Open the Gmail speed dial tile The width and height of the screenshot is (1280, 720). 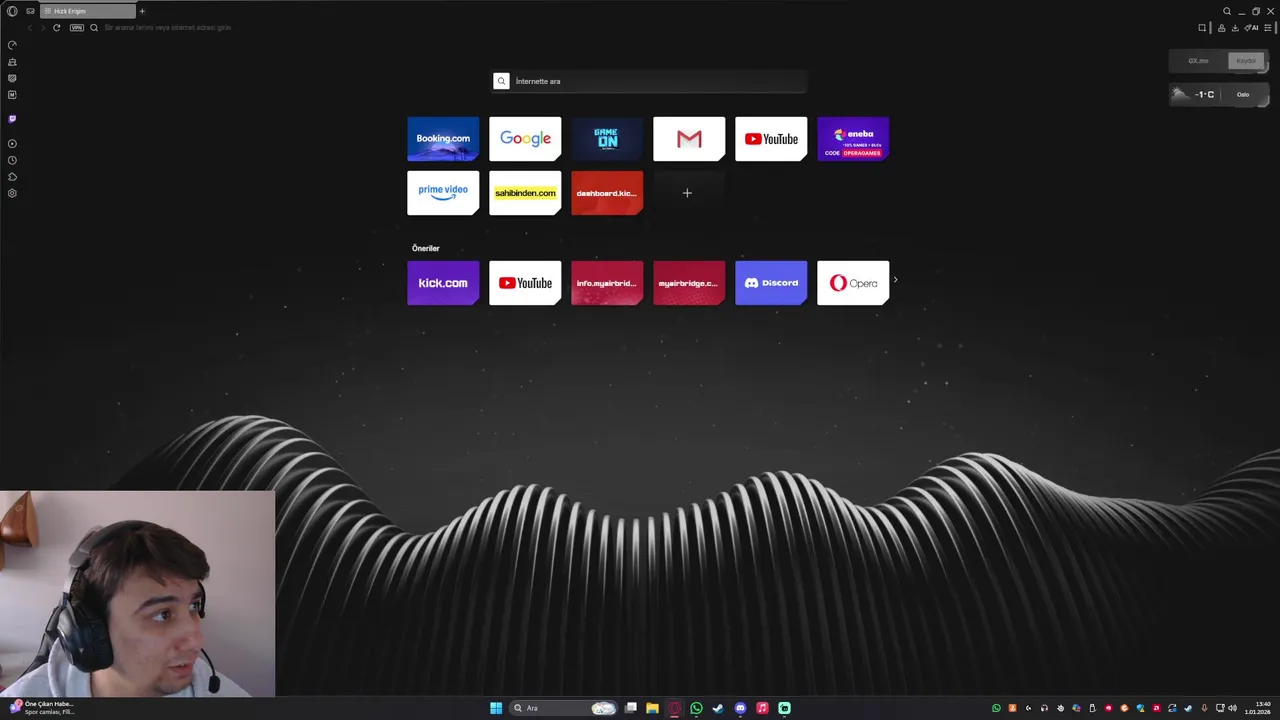pyautogui.click(x=689, y=139)
